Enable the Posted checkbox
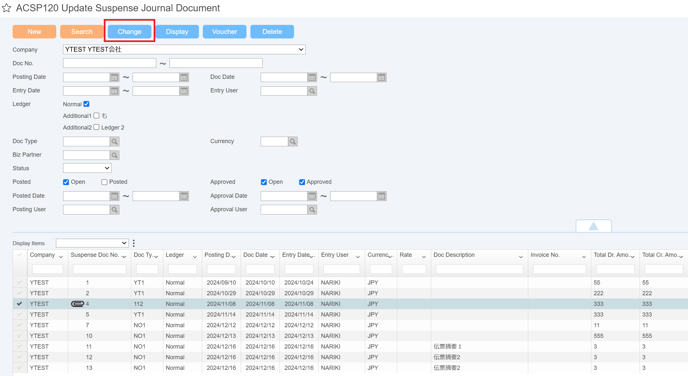 click(x=104, y=182)
